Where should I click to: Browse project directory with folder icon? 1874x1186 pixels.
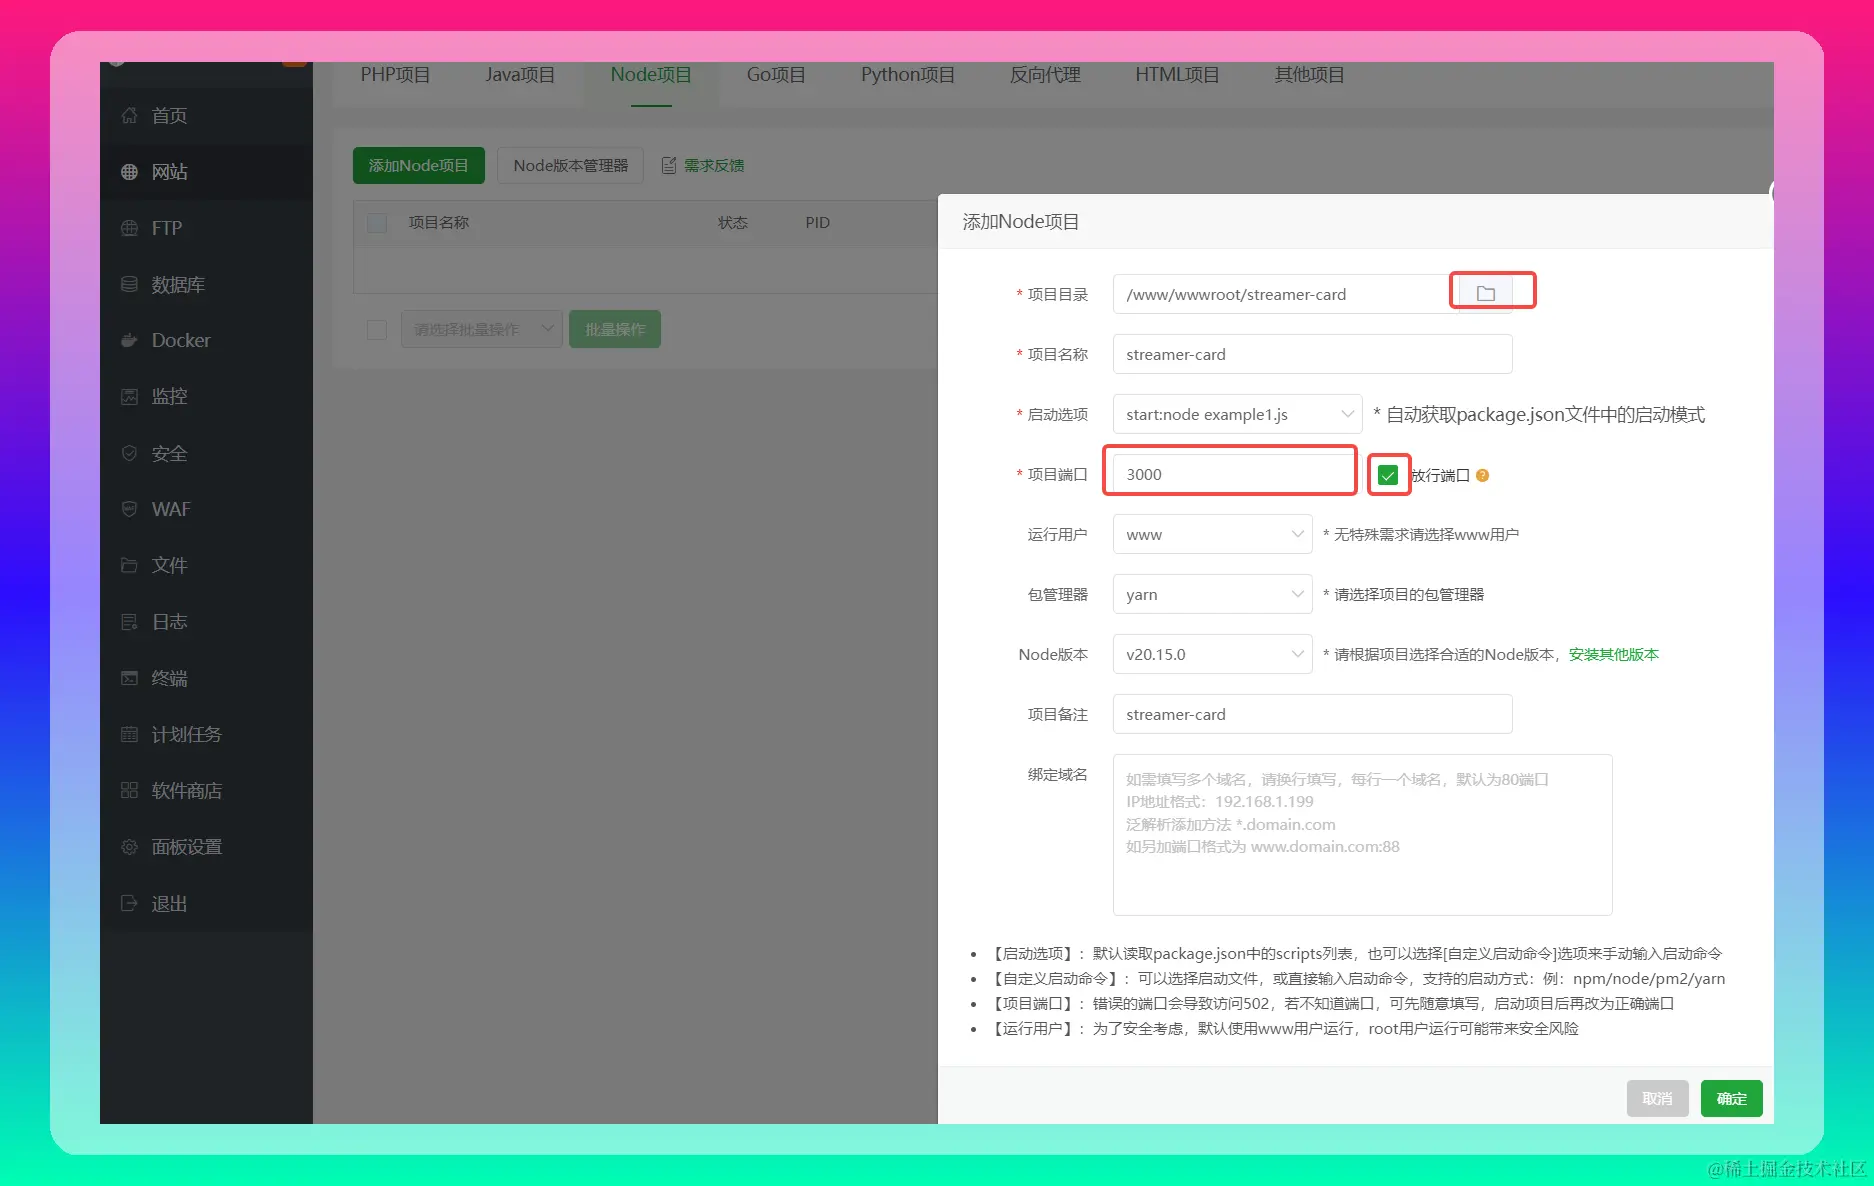(x=1485, y=294)
